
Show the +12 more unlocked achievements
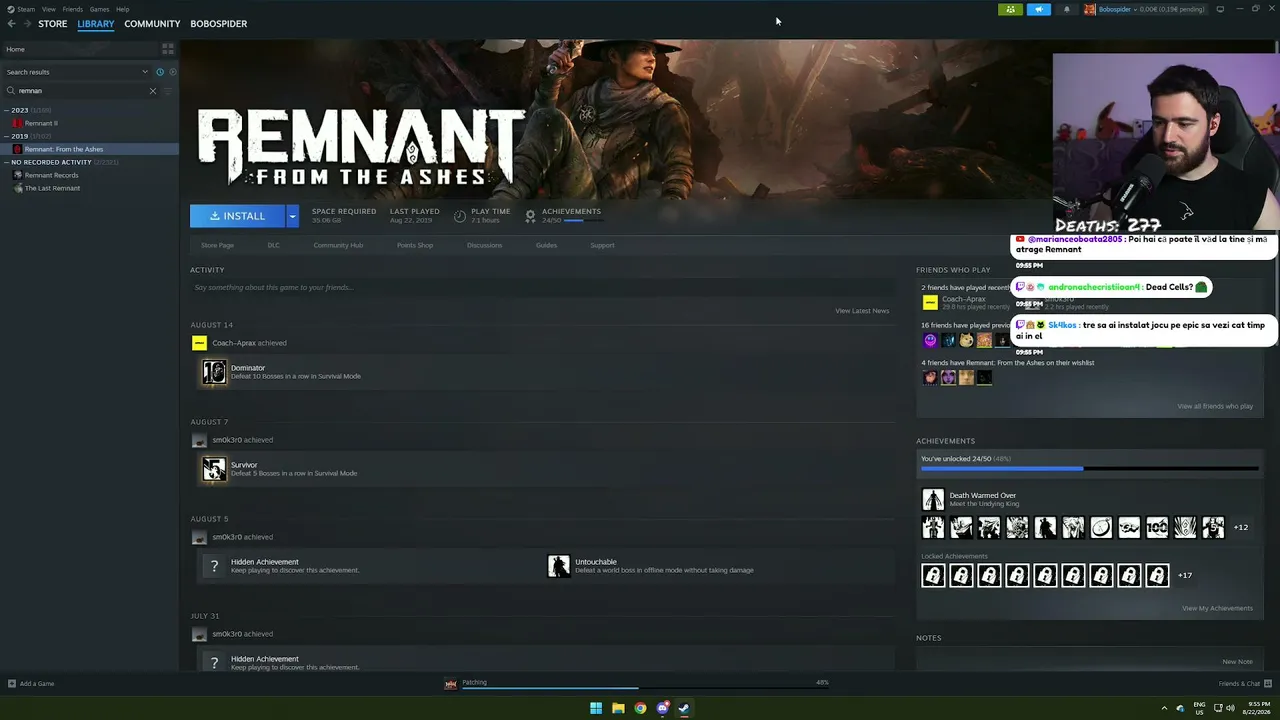1241,527
